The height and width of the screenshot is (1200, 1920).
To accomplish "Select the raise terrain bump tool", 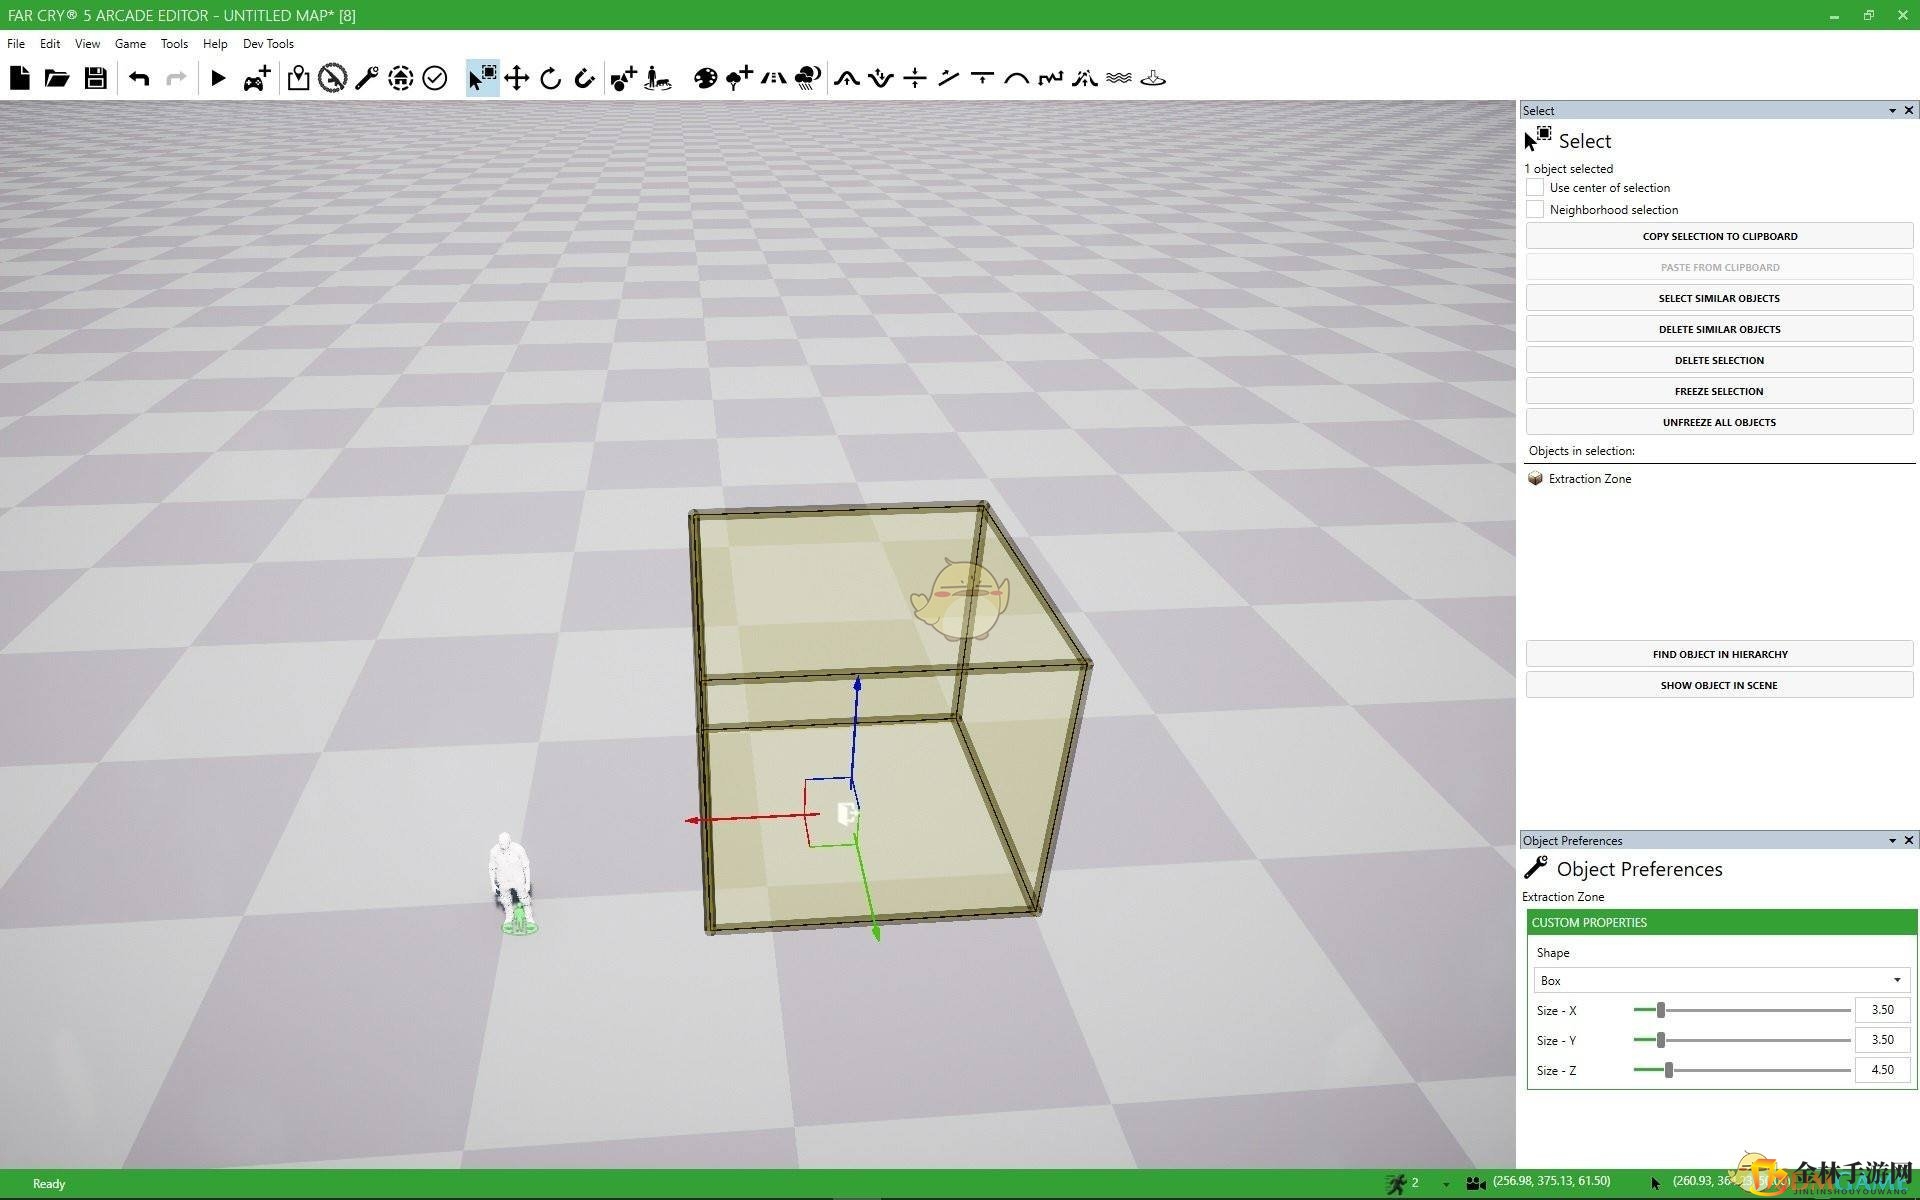I will 847,78.
